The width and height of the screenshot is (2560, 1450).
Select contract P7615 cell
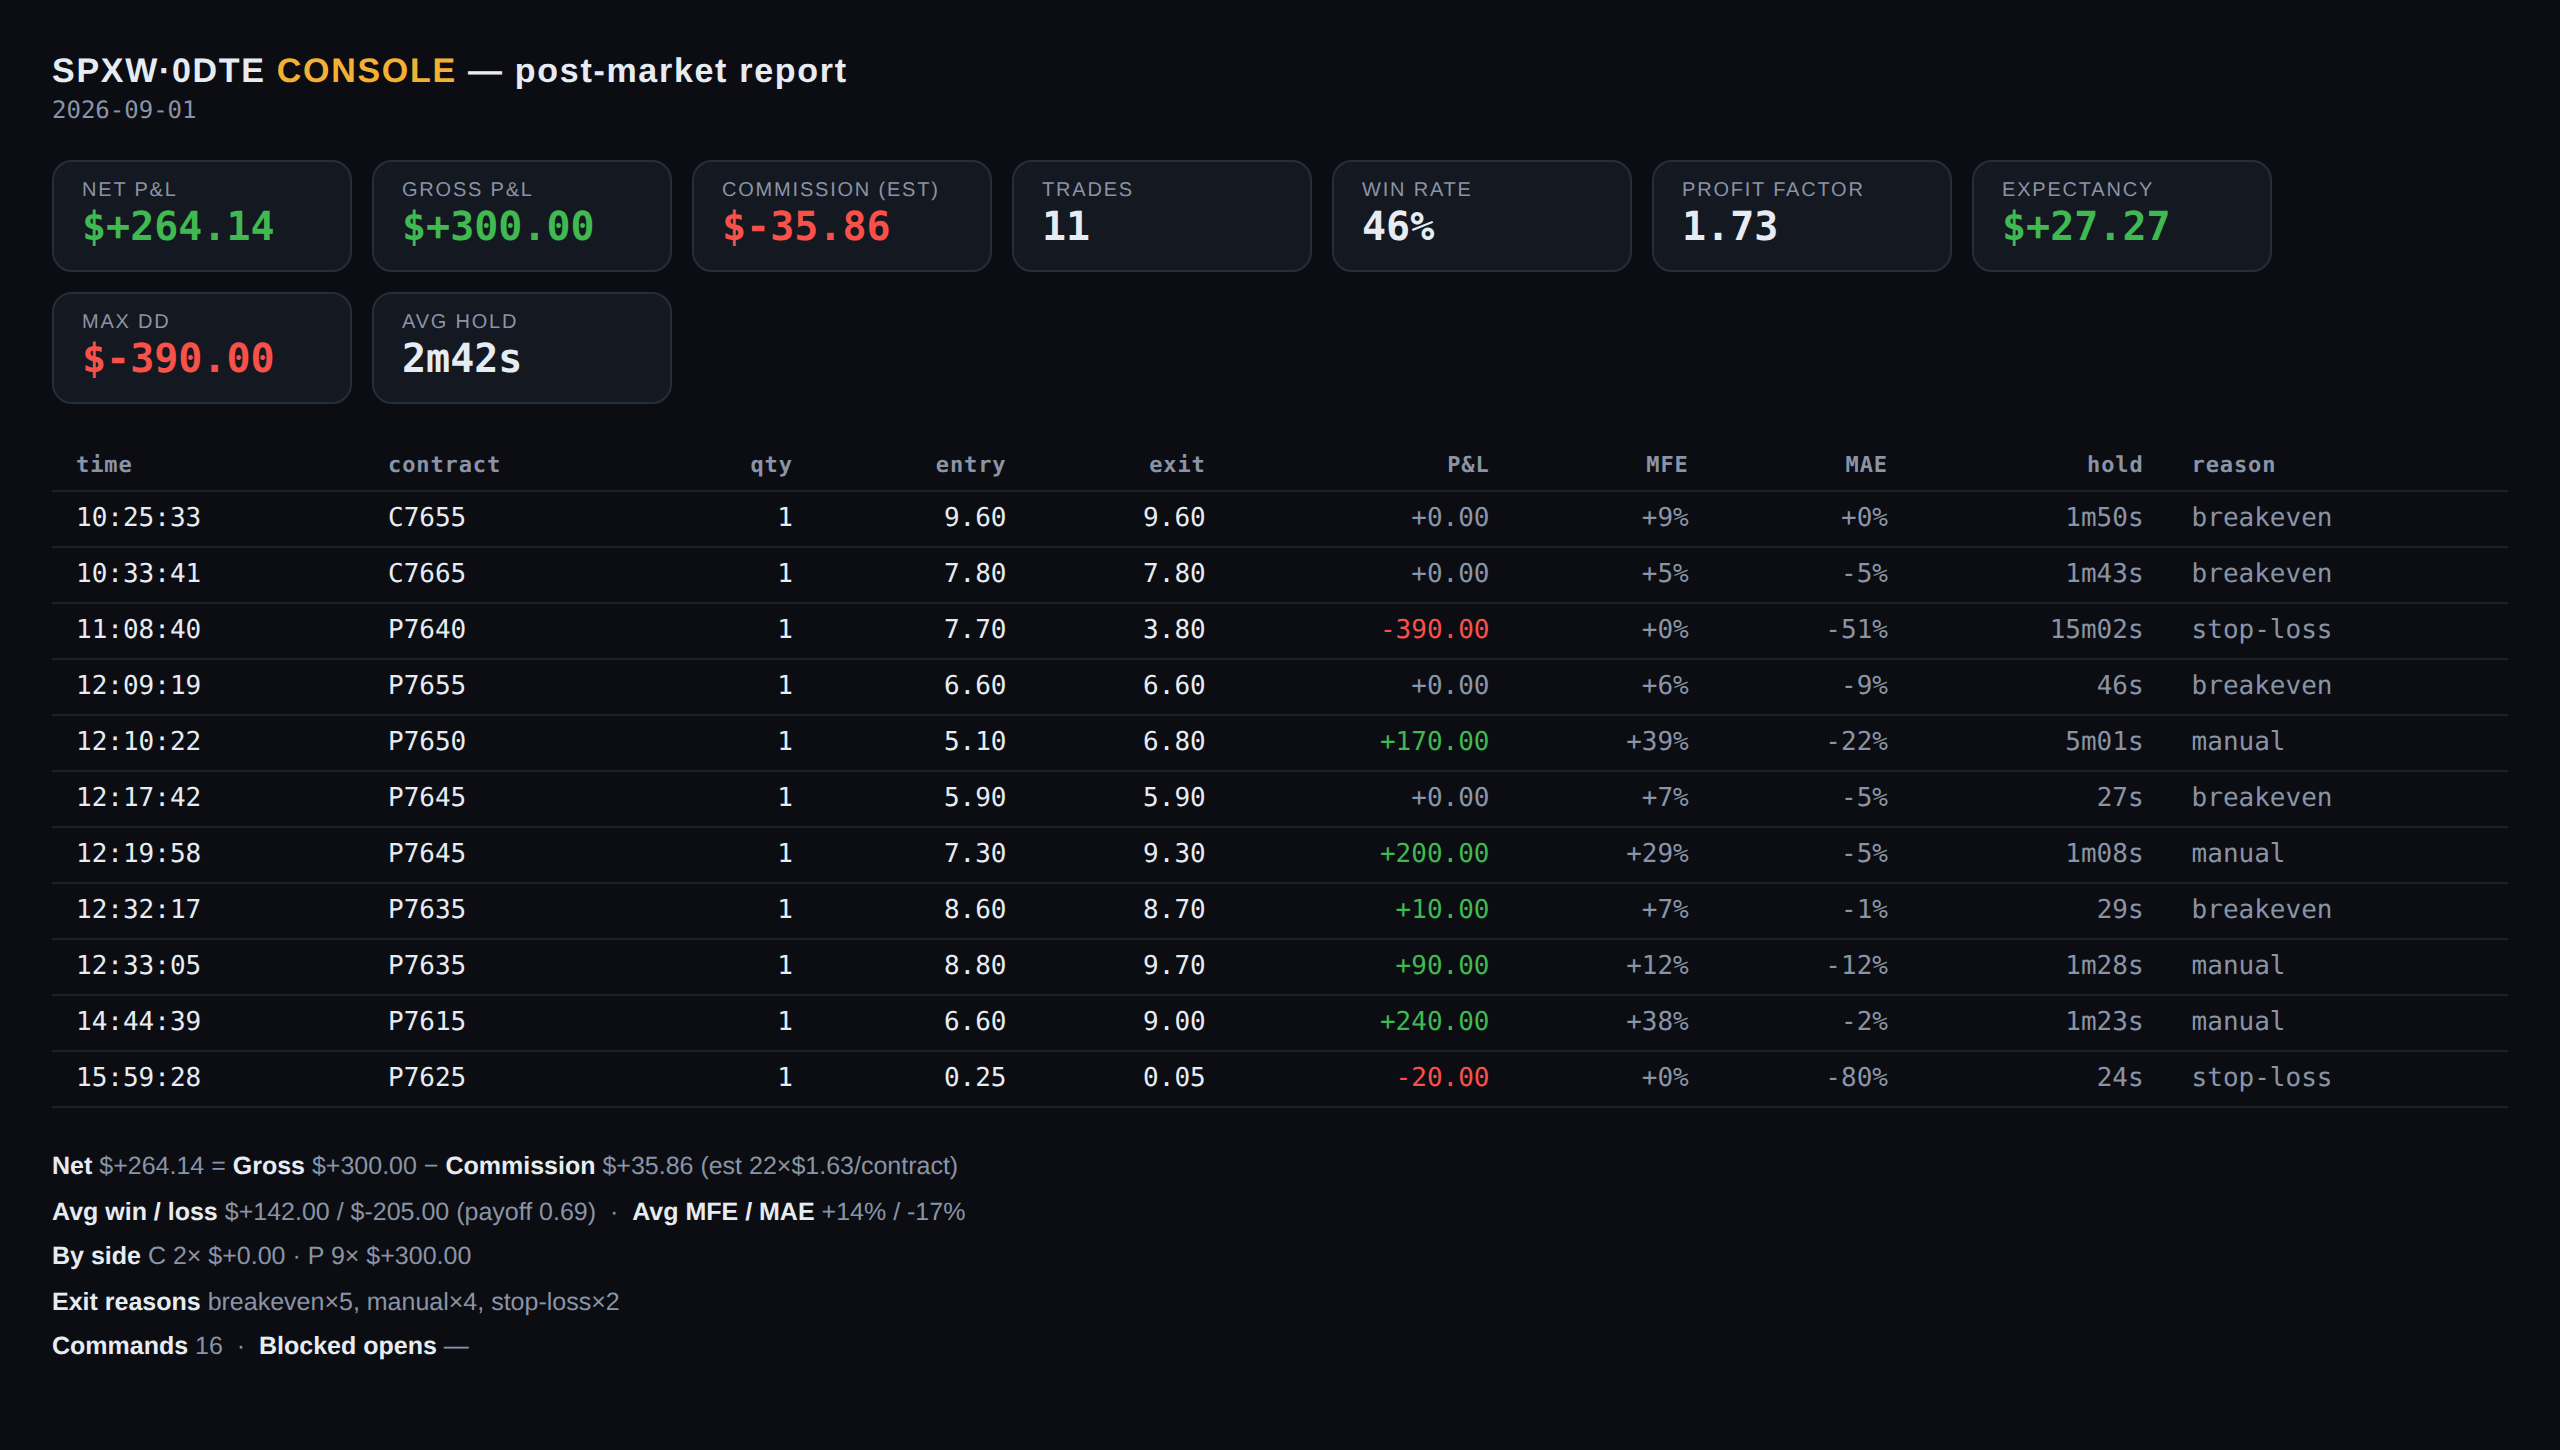427,1022
